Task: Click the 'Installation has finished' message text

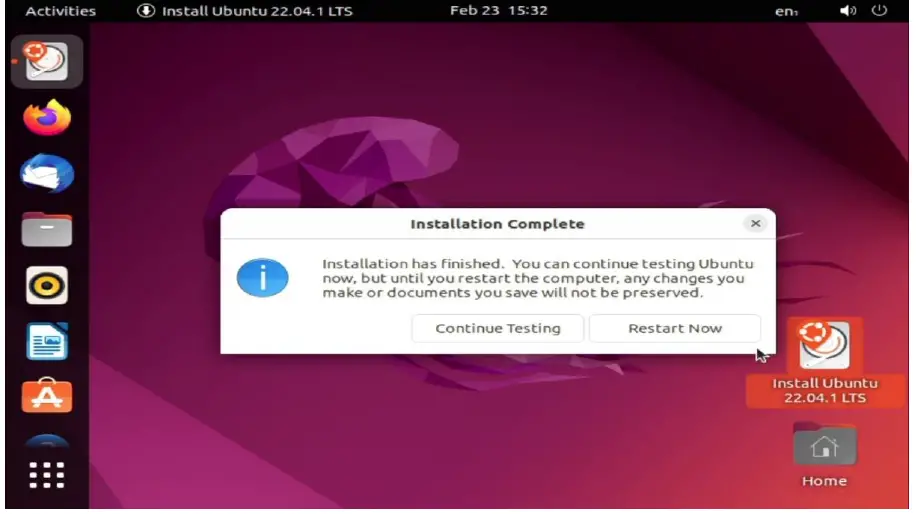Action: [537, 278]
